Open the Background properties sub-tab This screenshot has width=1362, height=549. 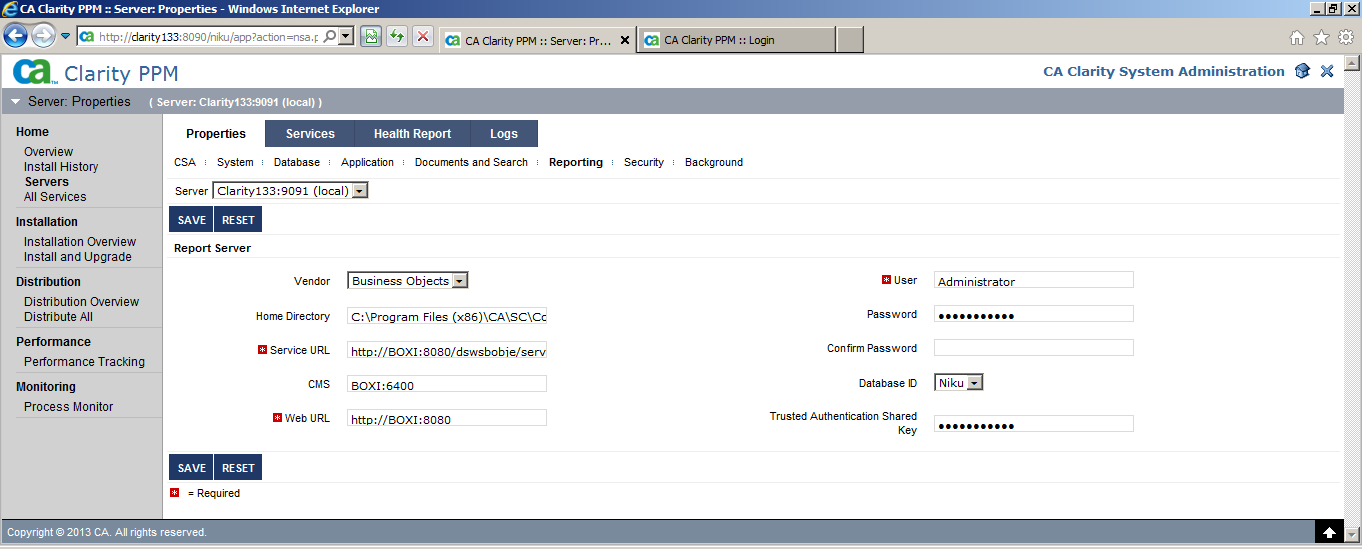tap(714, 162)
